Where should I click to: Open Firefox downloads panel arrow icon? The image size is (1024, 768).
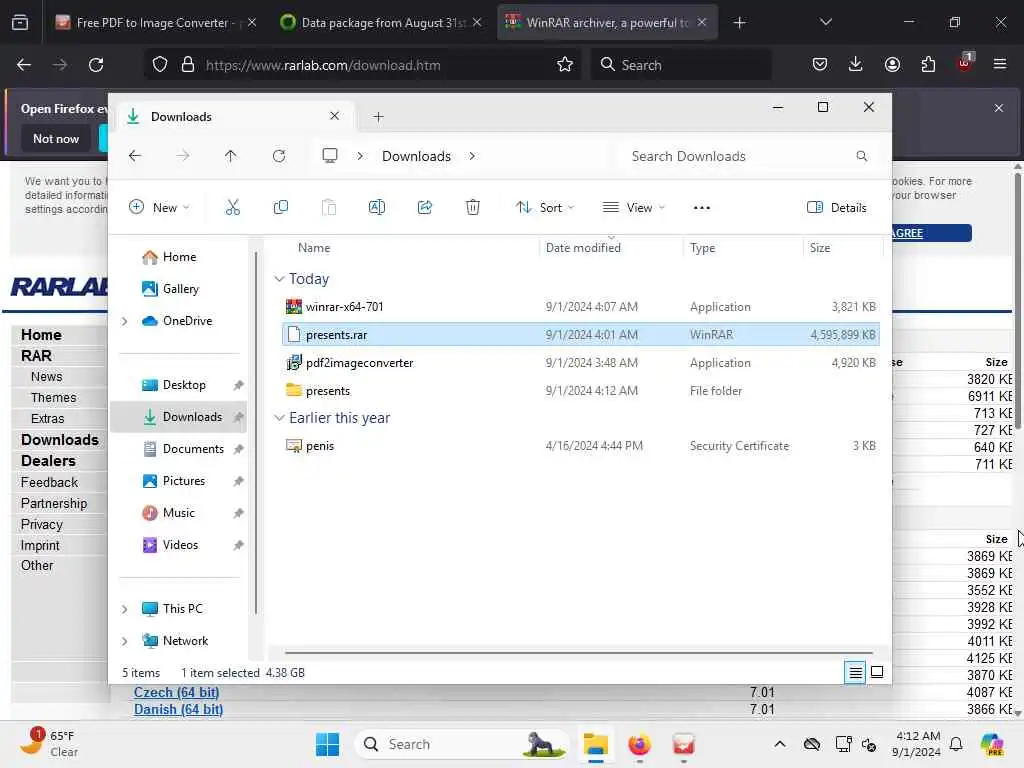click(x=856, y=64)
